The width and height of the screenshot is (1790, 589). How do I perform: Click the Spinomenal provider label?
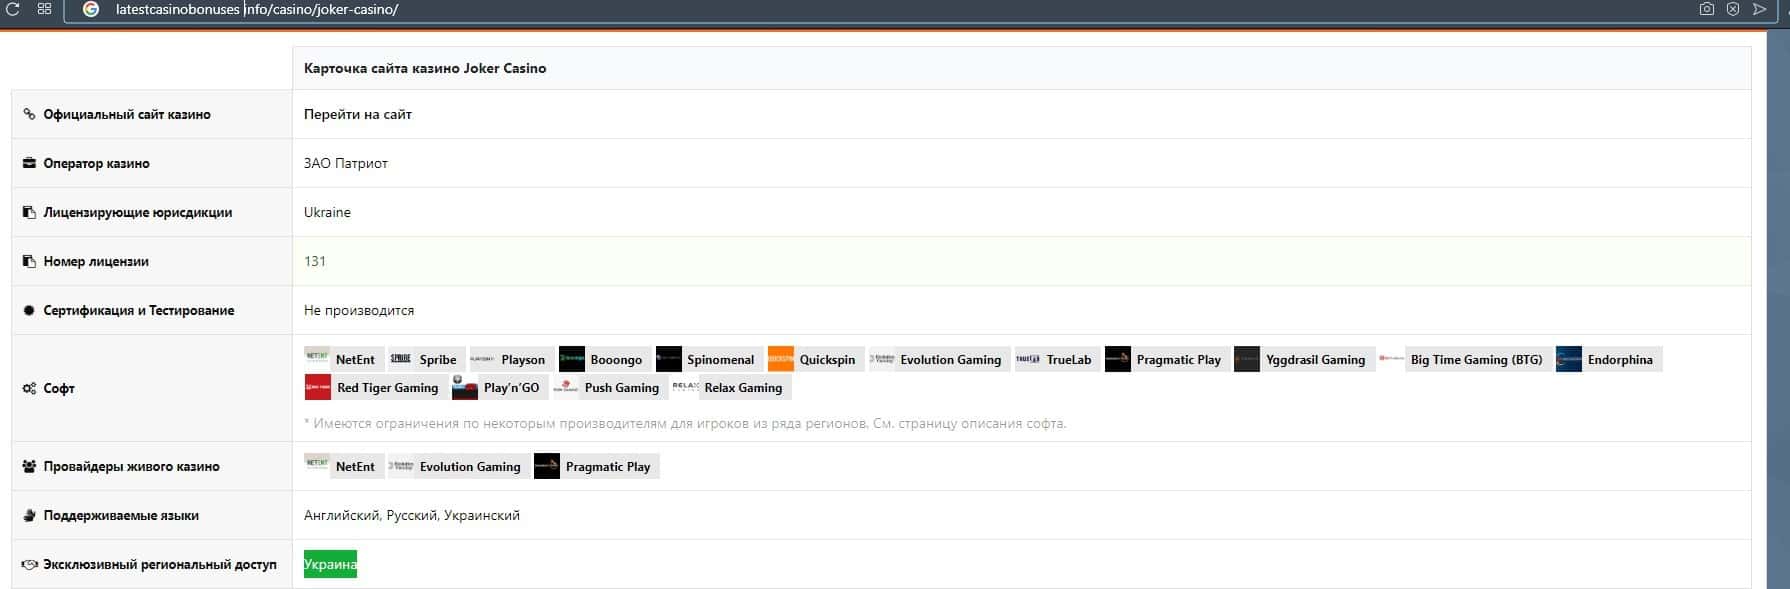(x=720, y=360)
